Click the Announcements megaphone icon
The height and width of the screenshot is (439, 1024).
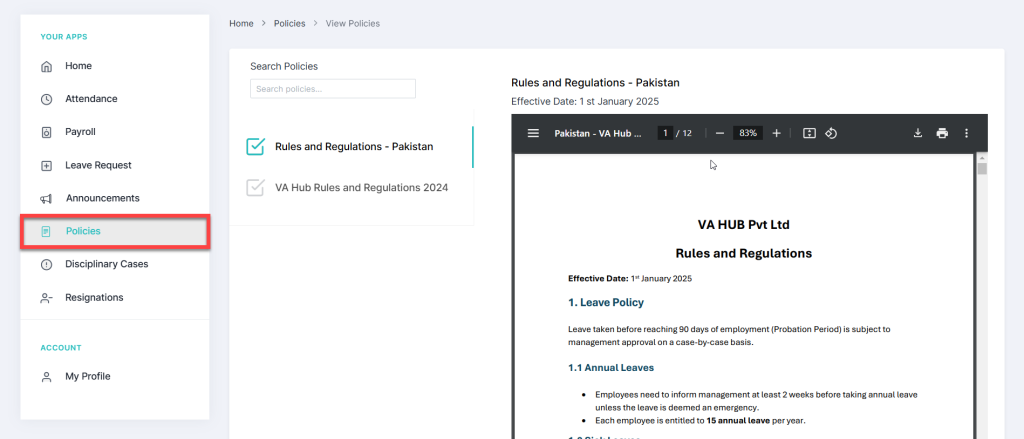[x=46, y=199]
